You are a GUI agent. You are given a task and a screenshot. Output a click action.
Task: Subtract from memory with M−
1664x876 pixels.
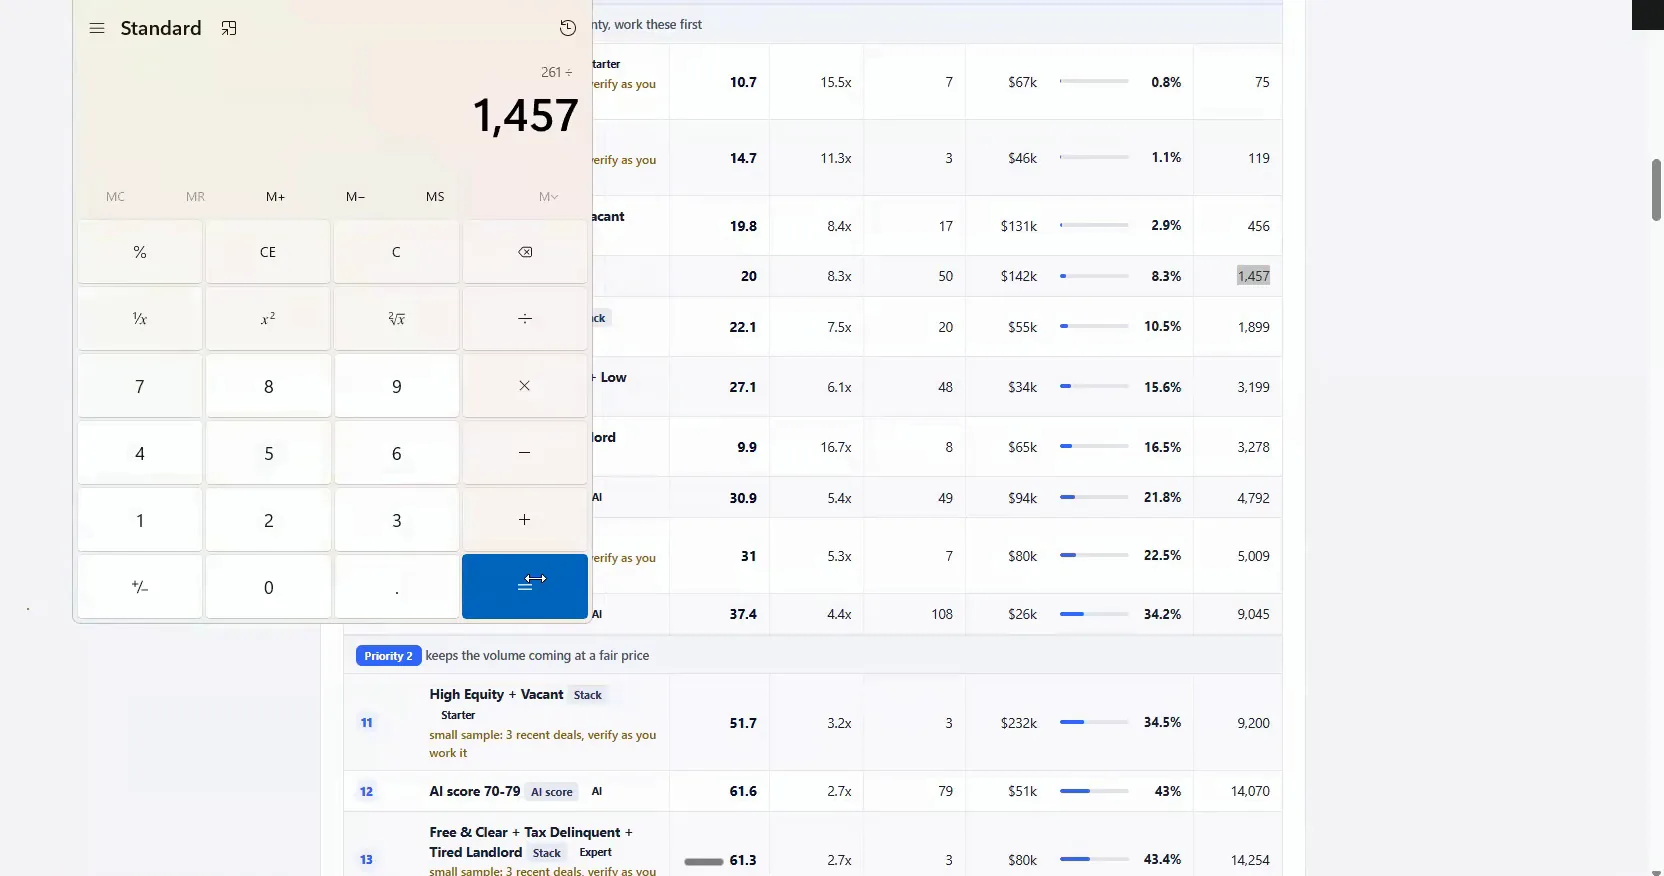point(356,197)
